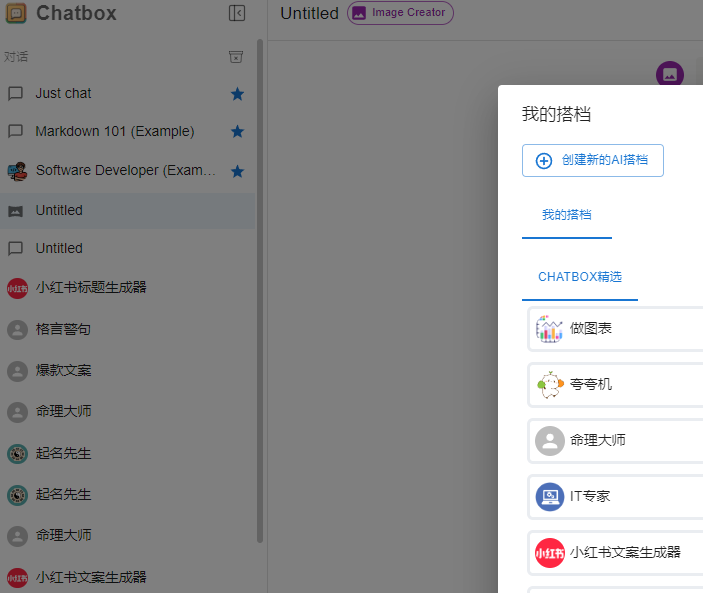Open the 小红书文案生成器 conversation in the sidebar
Viewport: 703px width, 593px height.
127,577
